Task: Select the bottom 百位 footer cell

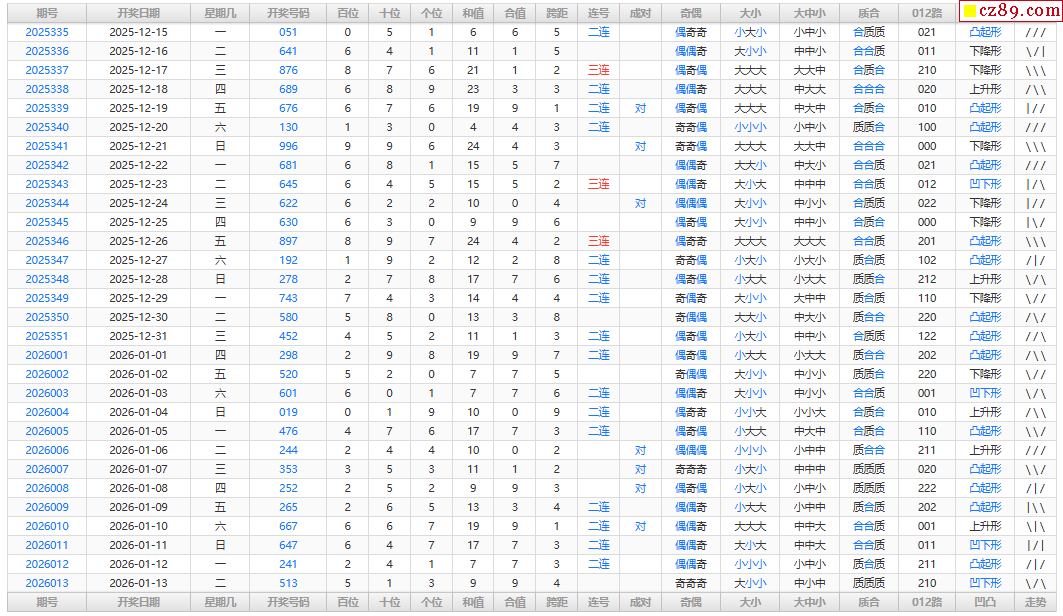Action: (x=348, y=602)
